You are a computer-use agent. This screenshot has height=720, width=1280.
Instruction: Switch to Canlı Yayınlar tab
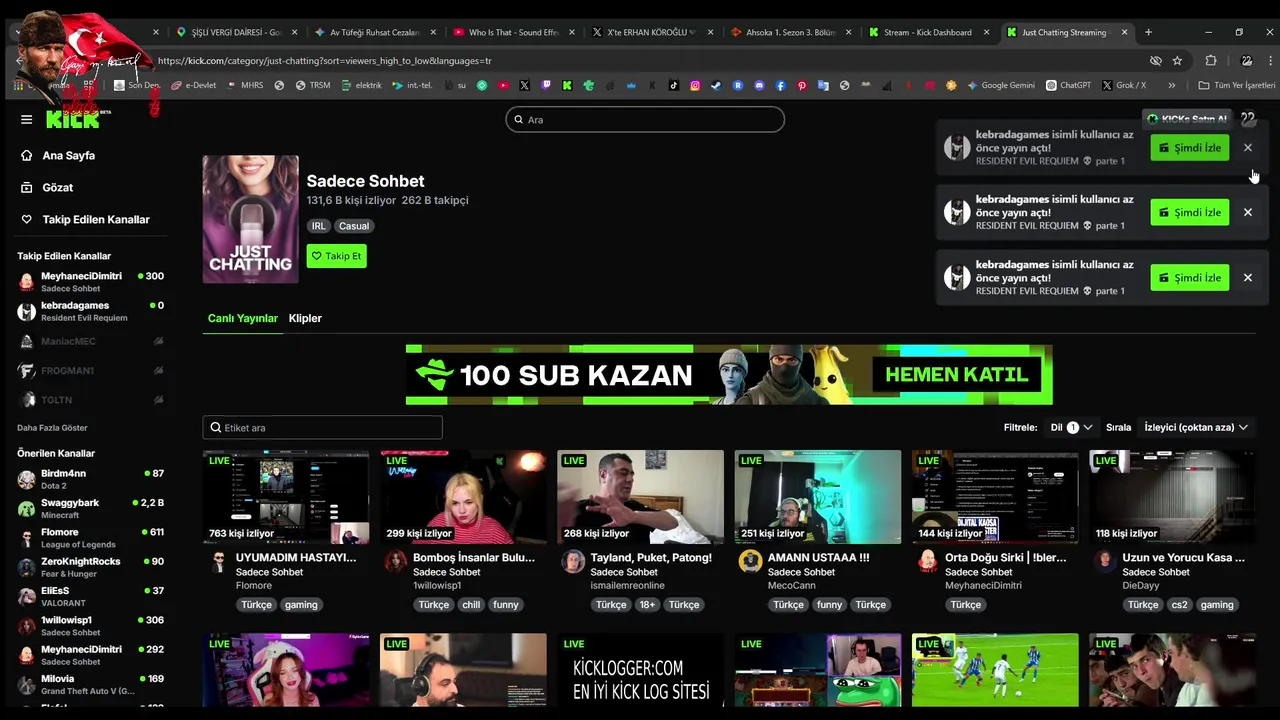click(243, 318)
